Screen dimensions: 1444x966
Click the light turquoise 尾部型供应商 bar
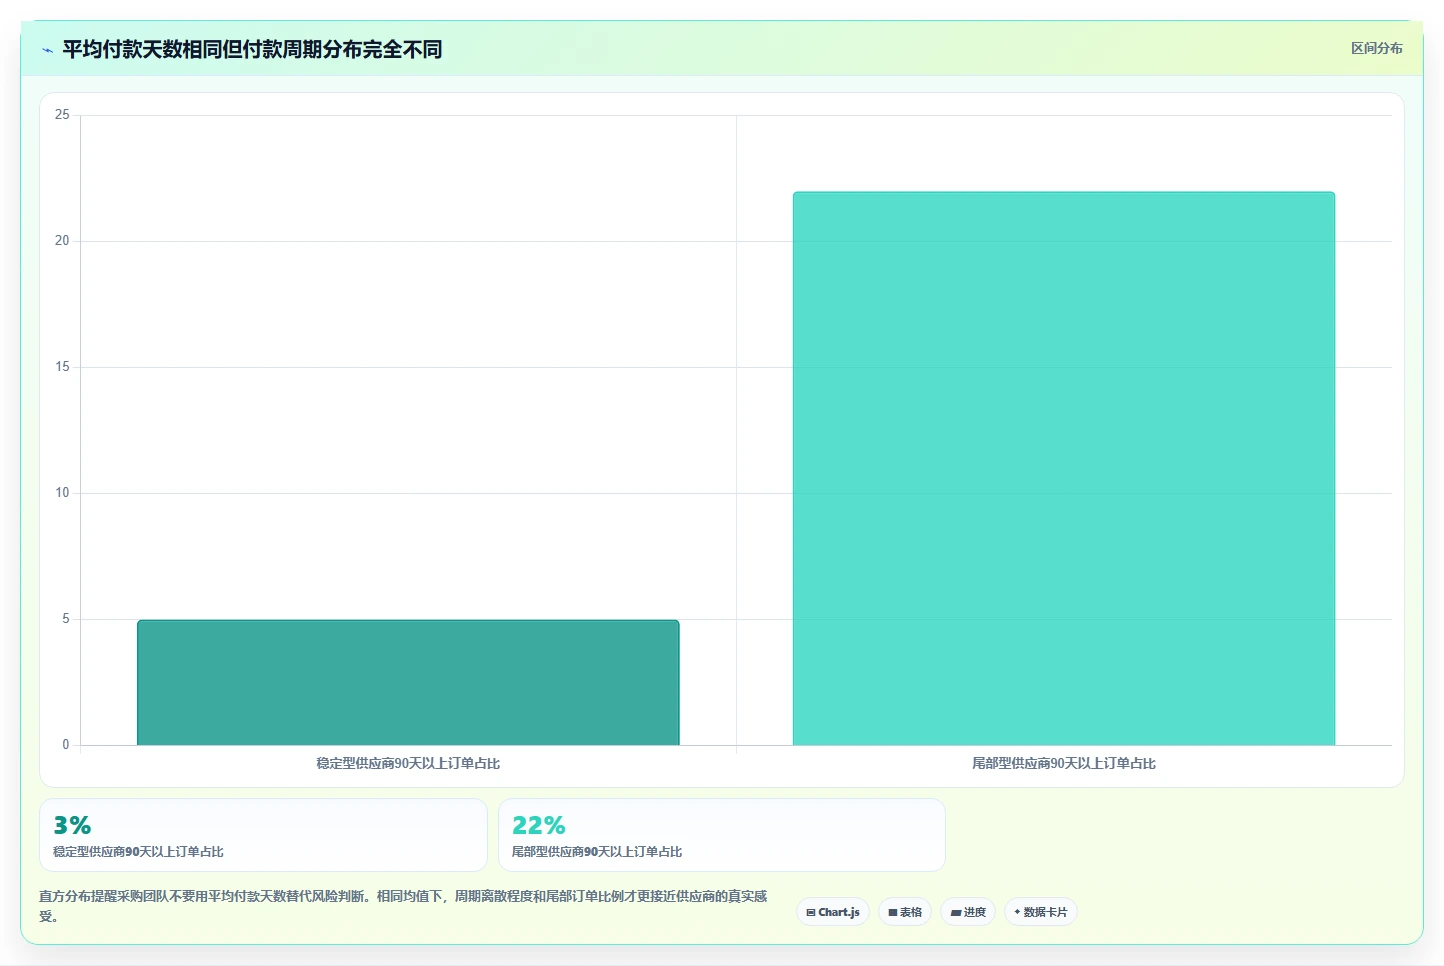point(1064,468)
